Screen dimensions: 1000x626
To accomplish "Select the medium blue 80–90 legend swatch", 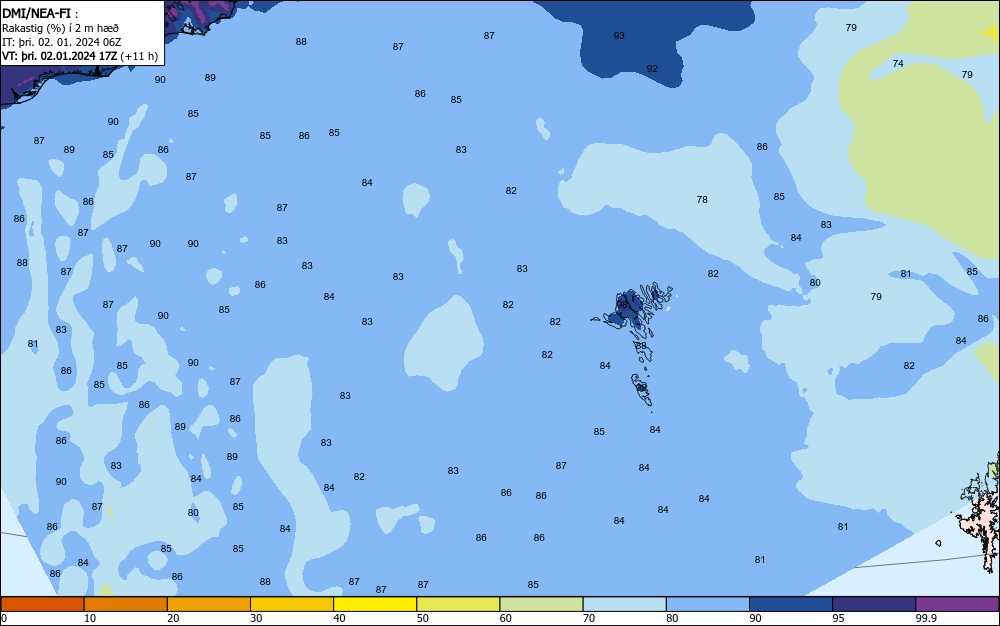I will click(708, 604).
